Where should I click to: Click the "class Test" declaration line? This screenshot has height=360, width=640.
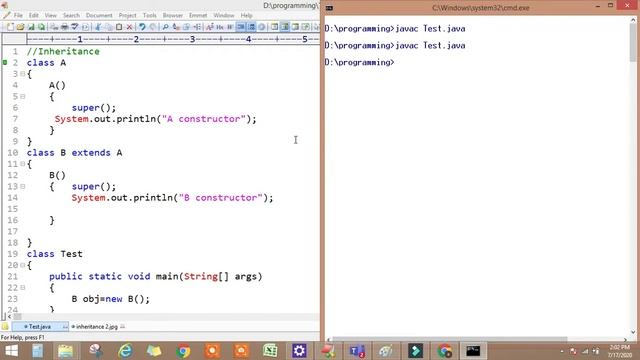tap(55, 254)
